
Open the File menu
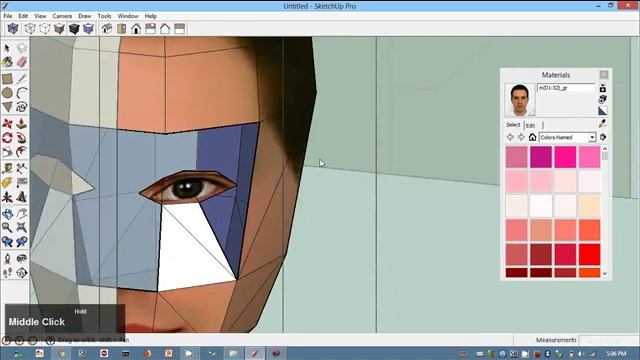click(x=8, y=16)
